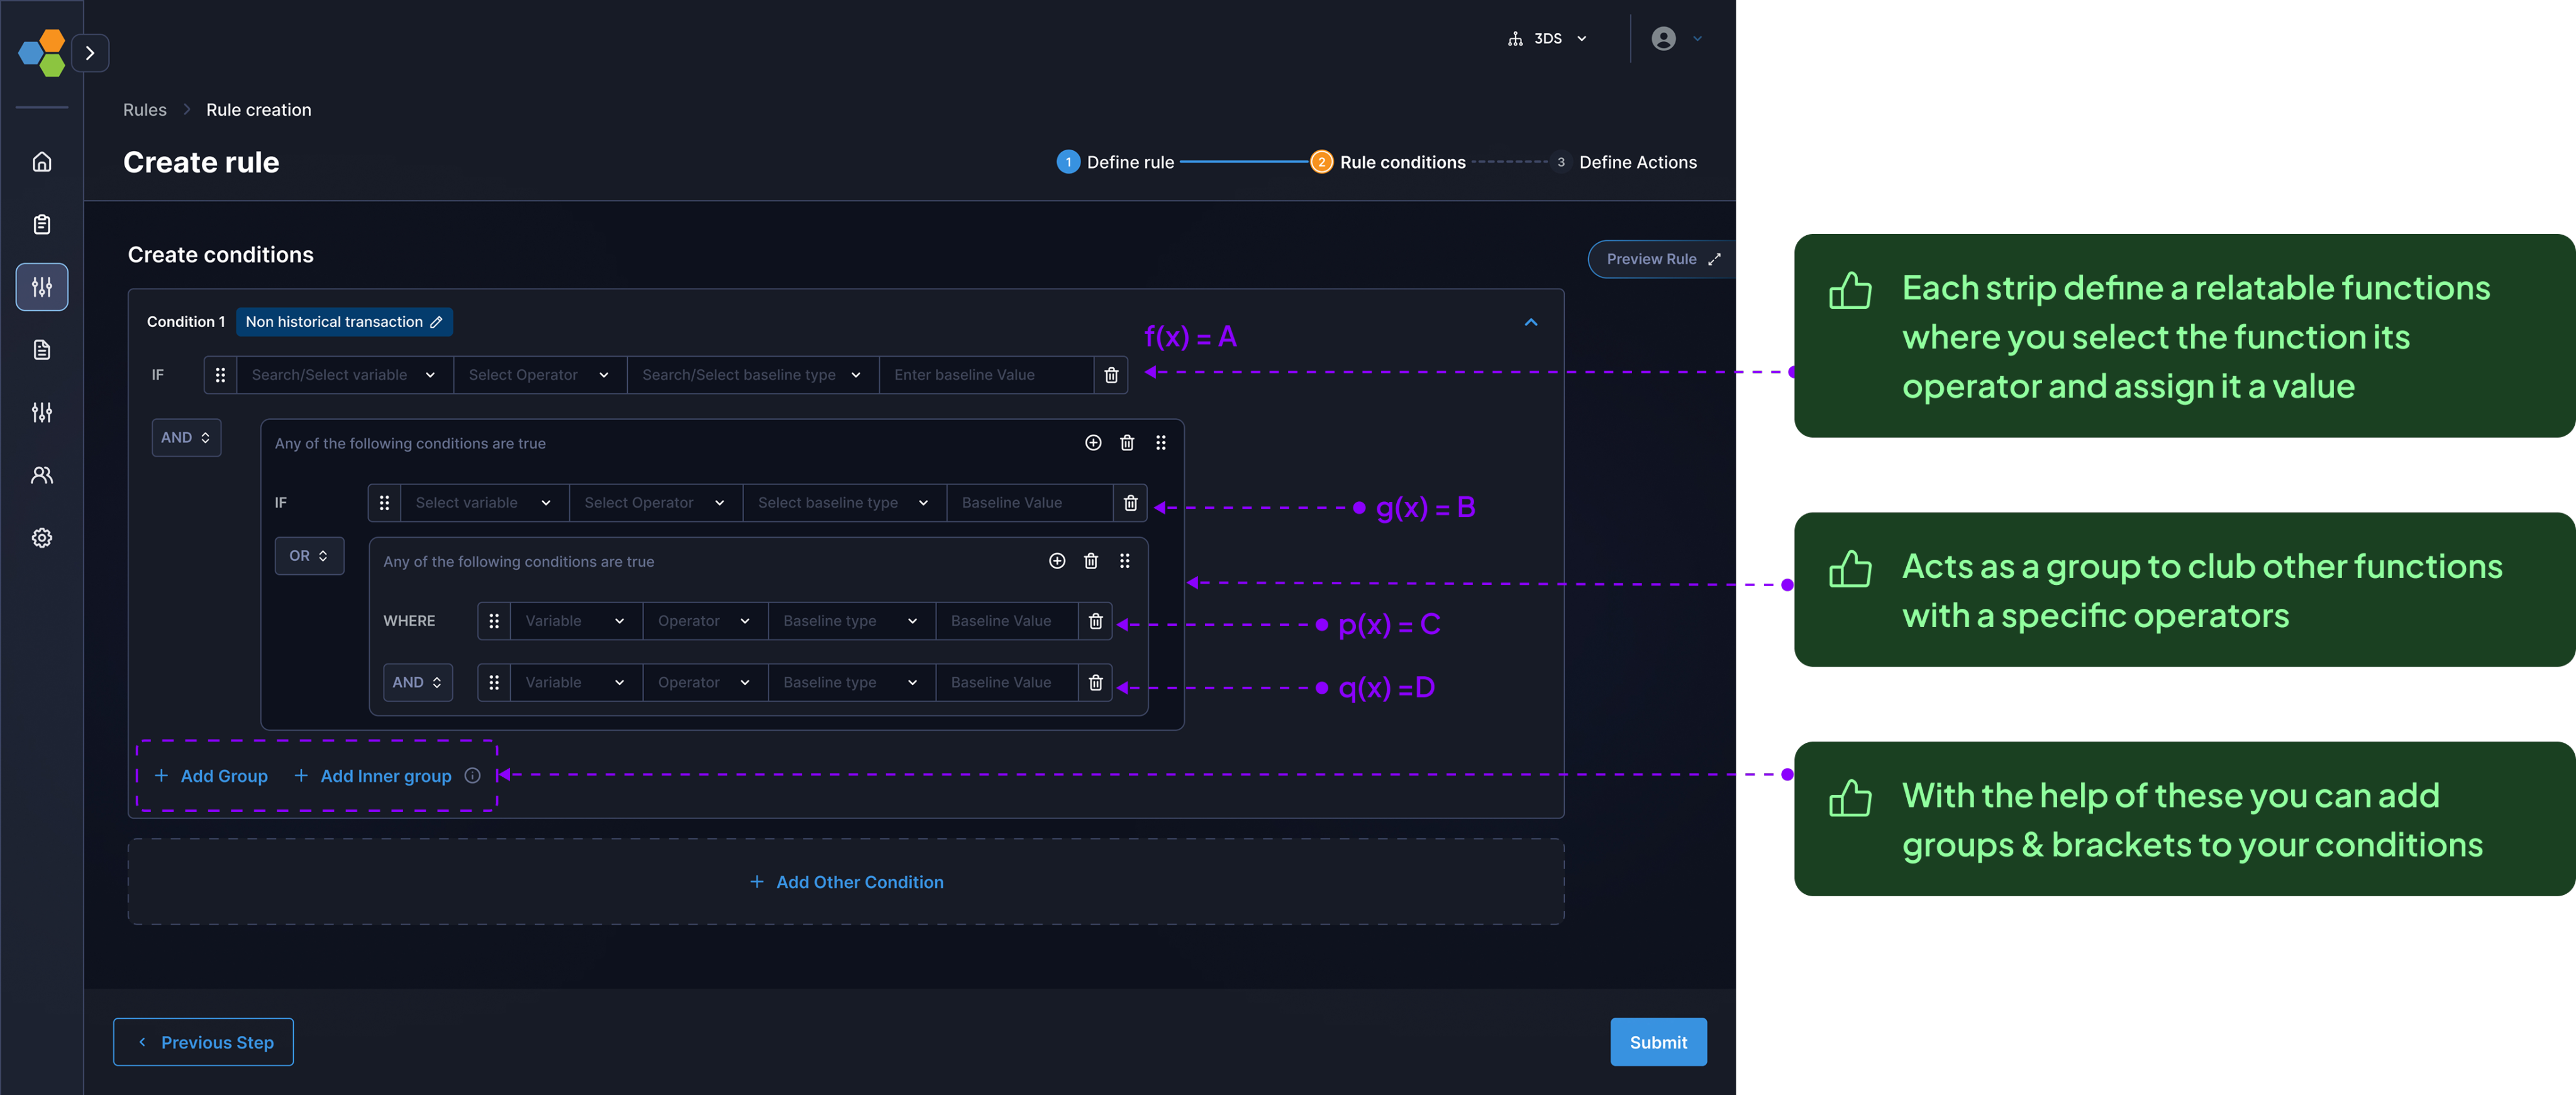Open the 3DS organization switcher
2576x1095 pixels.
(1547, 39)
